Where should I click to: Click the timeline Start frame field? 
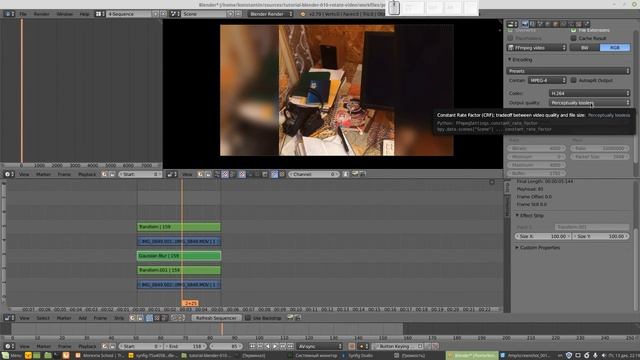tap(140, 346)
